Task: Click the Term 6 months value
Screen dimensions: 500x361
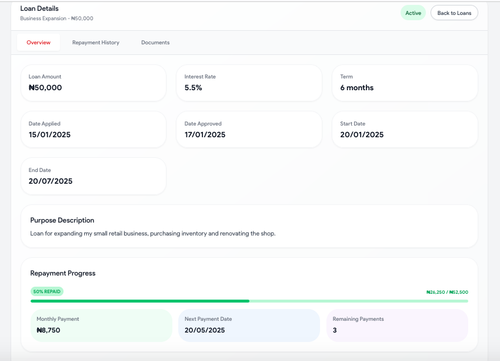Action: click(357, 88)
